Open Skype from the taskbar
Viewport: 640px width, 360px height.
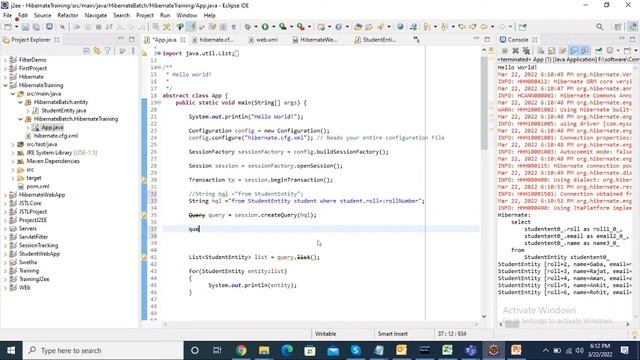tap(356, 350)
